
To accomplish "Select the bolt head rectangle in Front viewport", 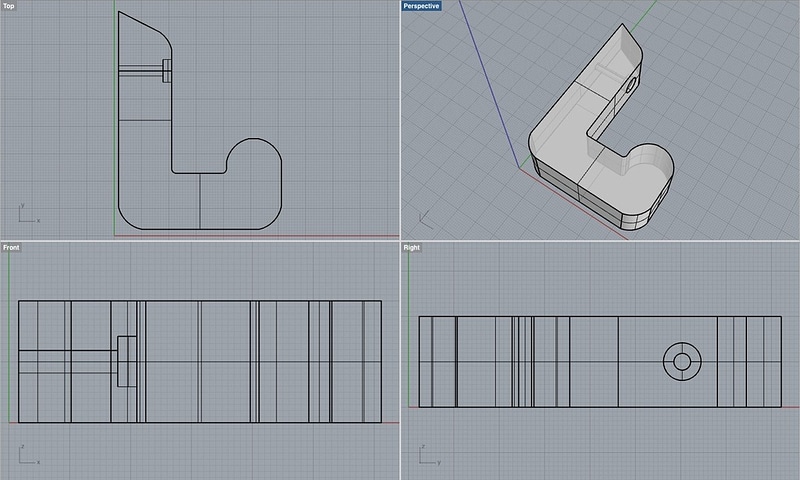I will (x=127, y=361).
